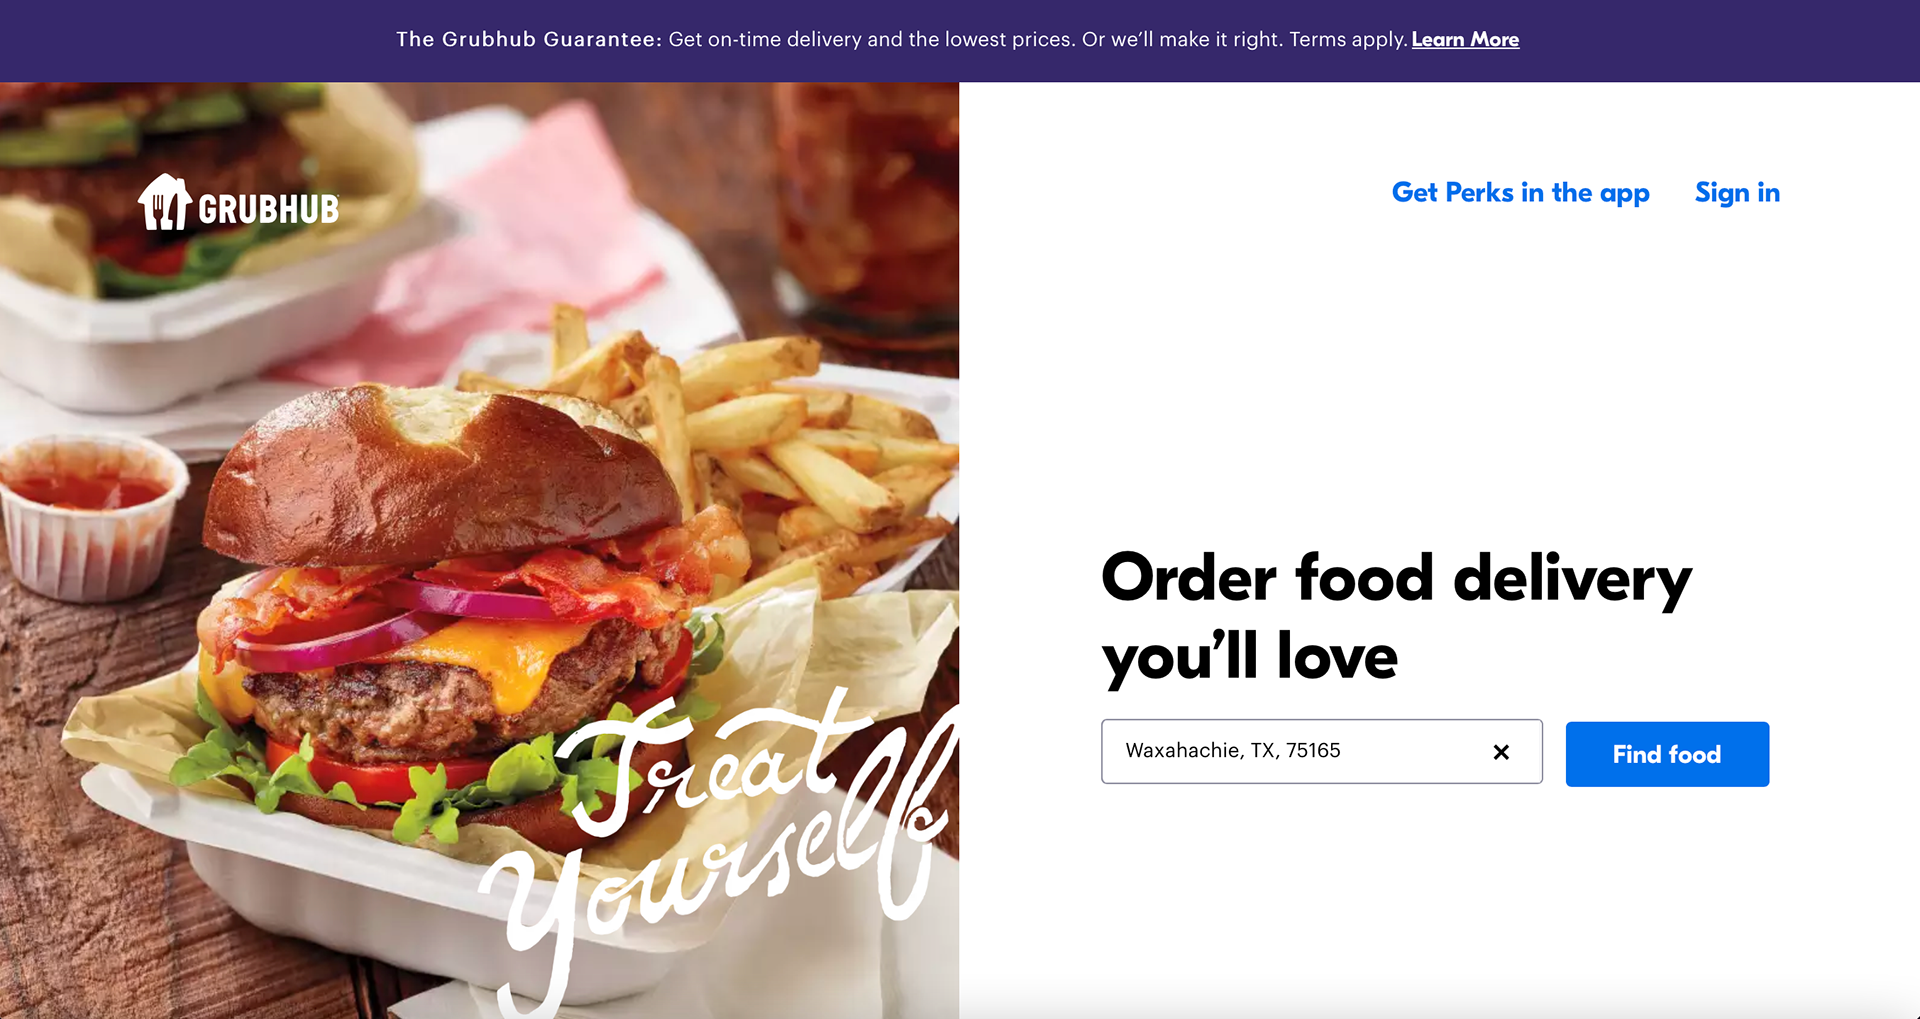Image resolution: width=1920 pixels, height=1019 pixels.
Task: Clear the Waxahachie address with the X icon
Action: point(1501,752)
